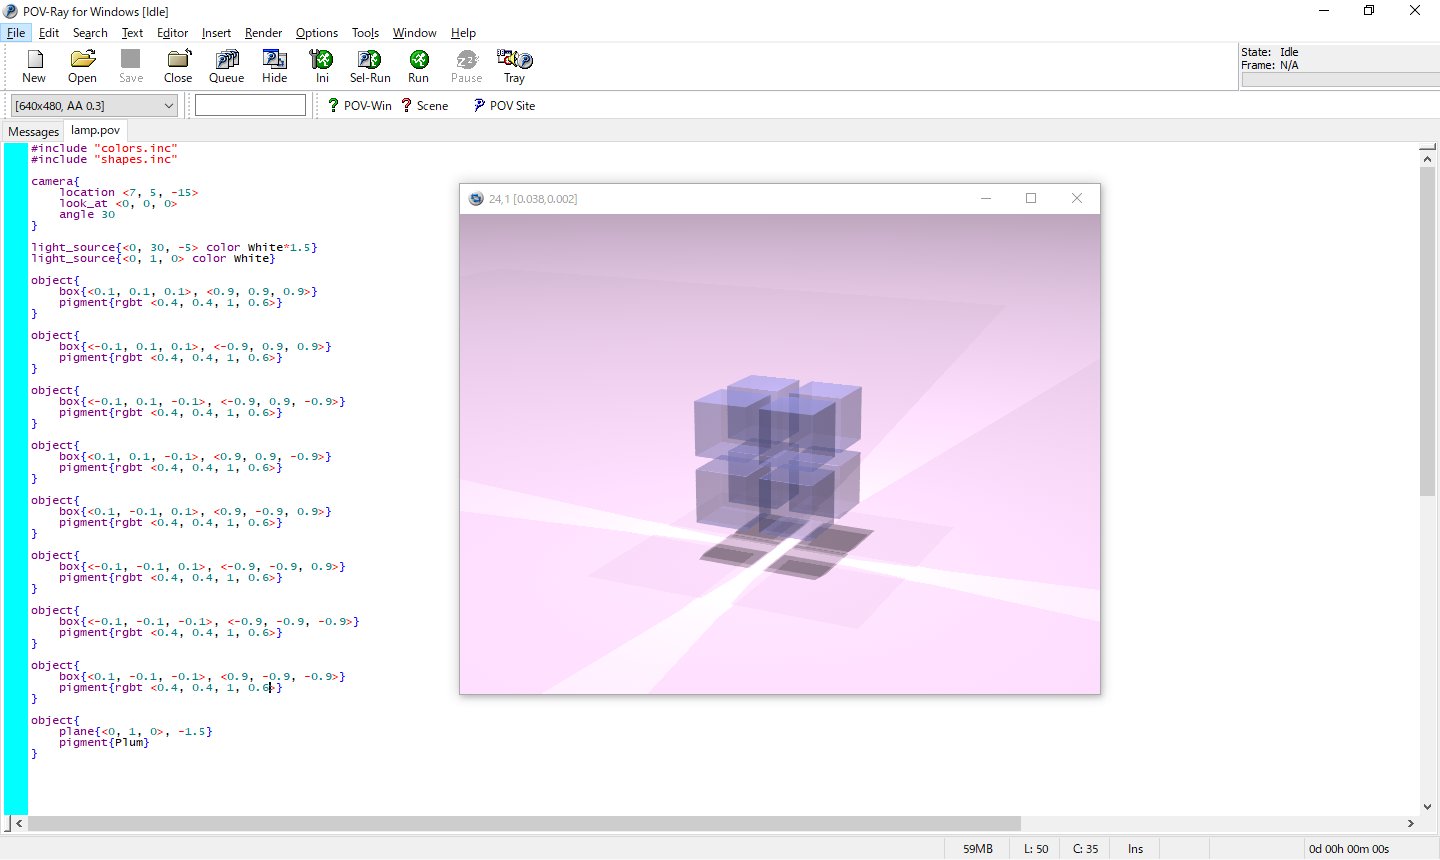Select the lamp.pov editor tab
The width and height of the screenshot is (1440, 860).
point(95,130)
